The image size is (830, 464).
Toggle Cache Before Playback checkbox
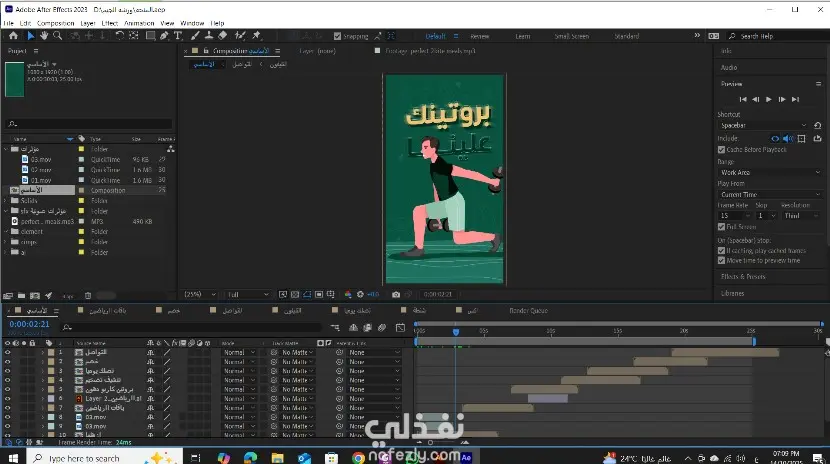[721, 150]
